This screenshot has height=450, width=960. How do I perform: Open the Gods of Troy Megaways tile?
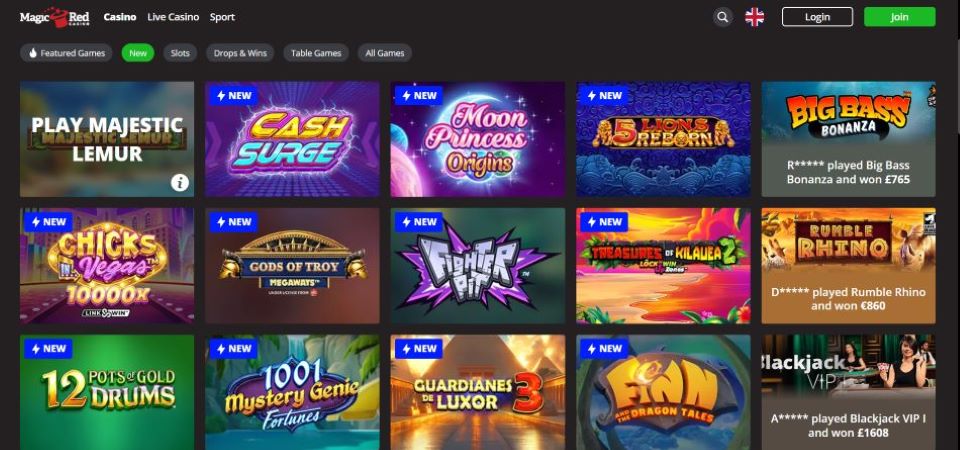tap(292, 266)
